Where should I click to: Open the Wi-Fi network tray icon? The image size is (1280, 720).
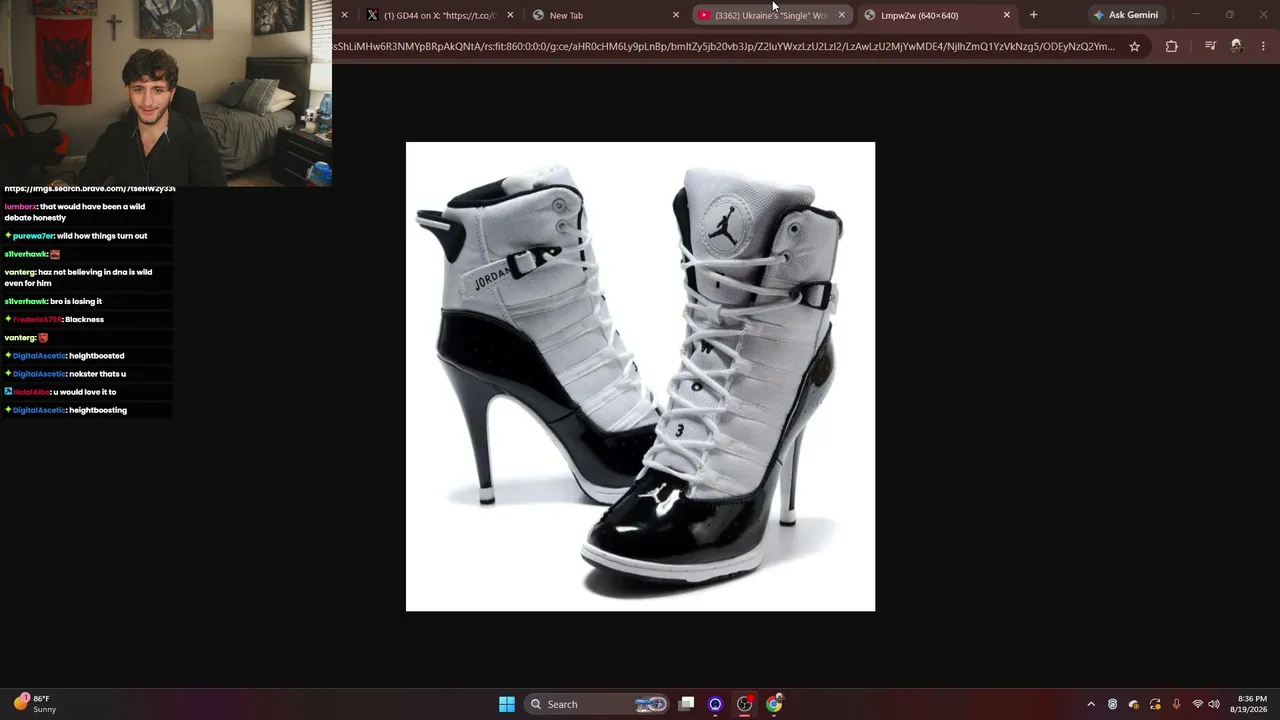1198,704
